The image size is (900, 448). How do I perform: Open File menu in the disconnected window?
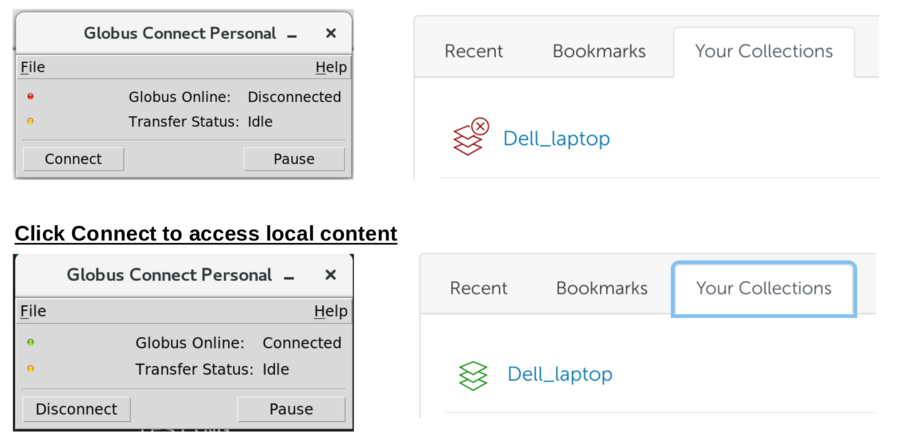[x=33, y=67]
